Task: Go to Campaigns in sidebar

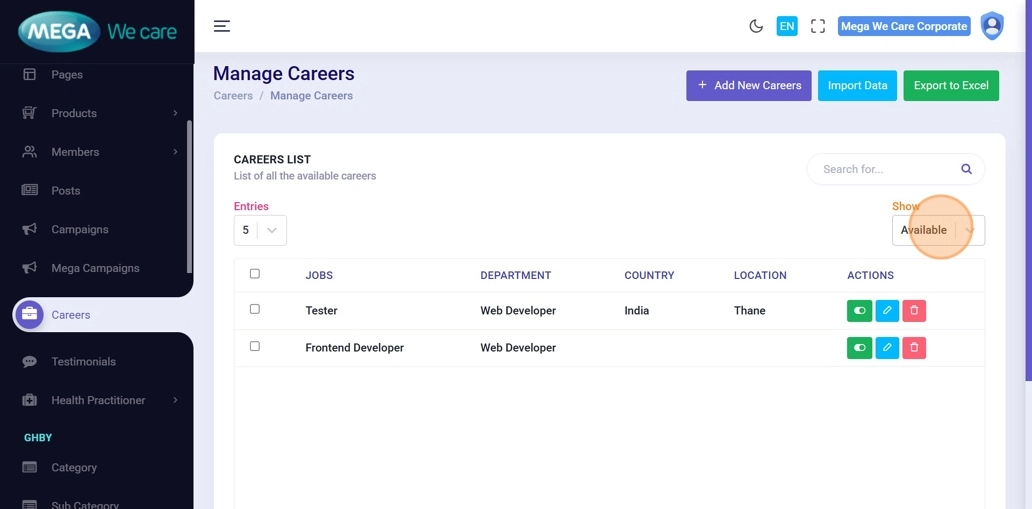Action: (79, 229)
